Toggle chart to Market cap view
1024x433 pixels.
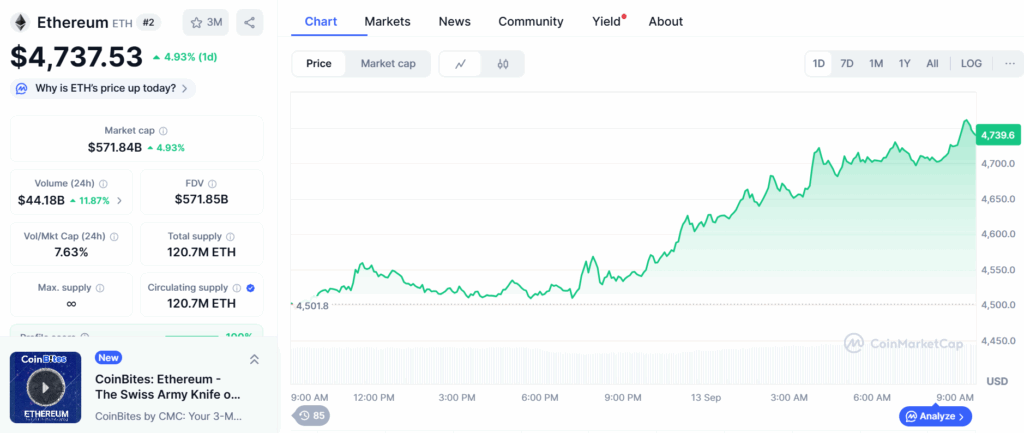(388, 63)
